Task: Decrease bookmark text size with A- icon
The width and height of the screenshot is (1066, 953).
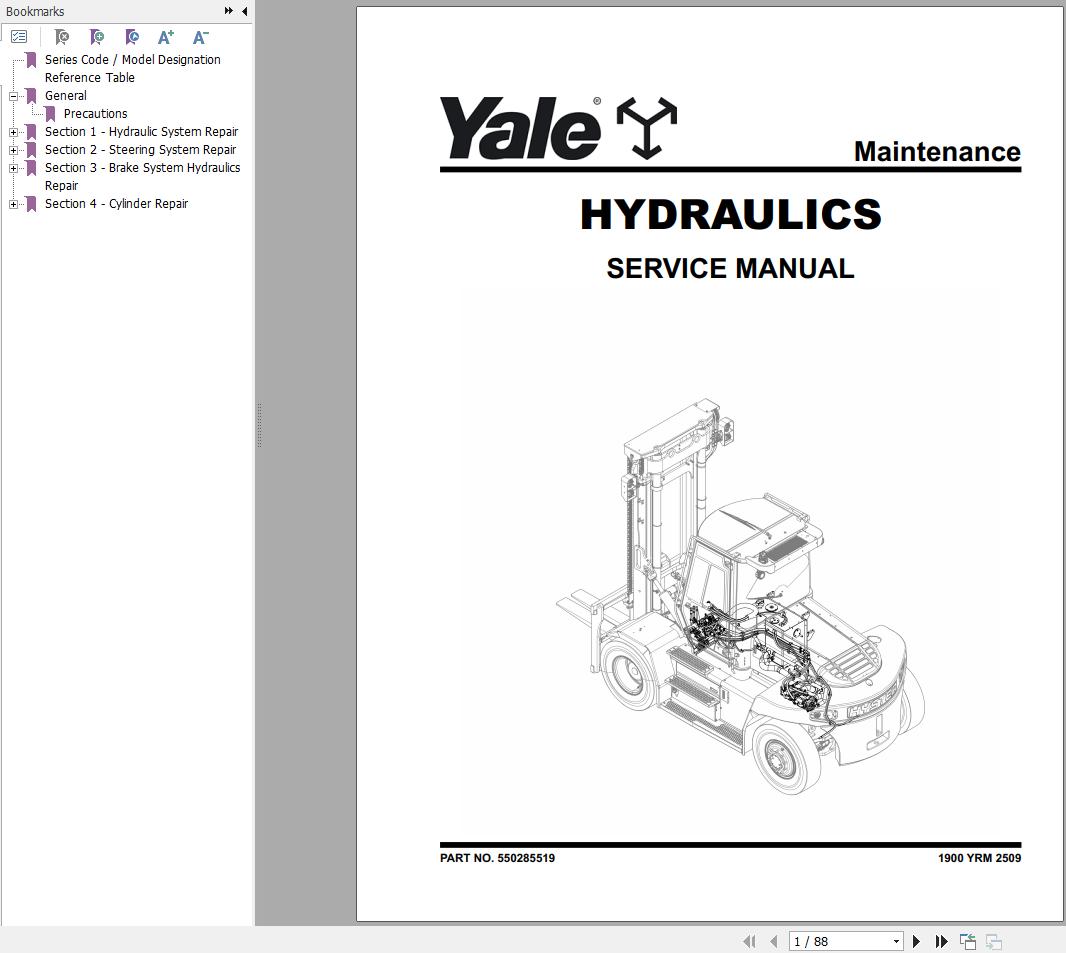Action: point(201,37)
